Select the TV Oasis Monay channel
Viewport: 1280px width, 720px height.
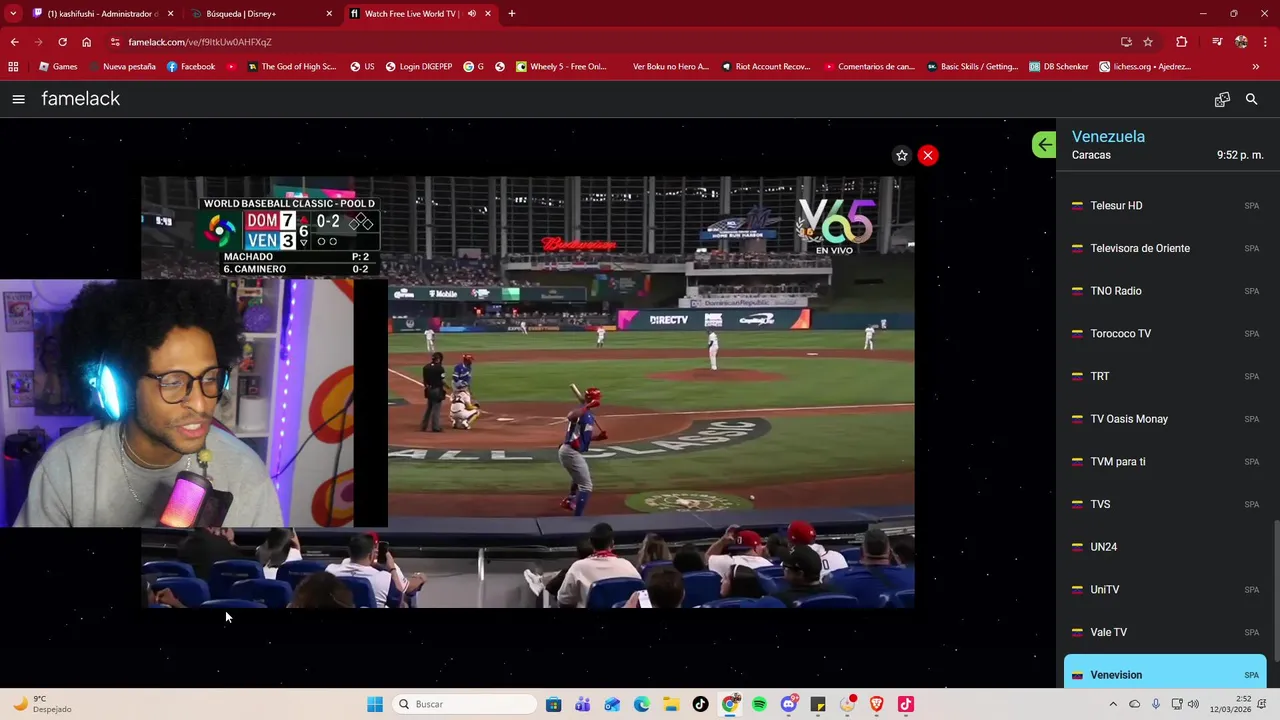pyautogui.click(x=1165, y=419)
